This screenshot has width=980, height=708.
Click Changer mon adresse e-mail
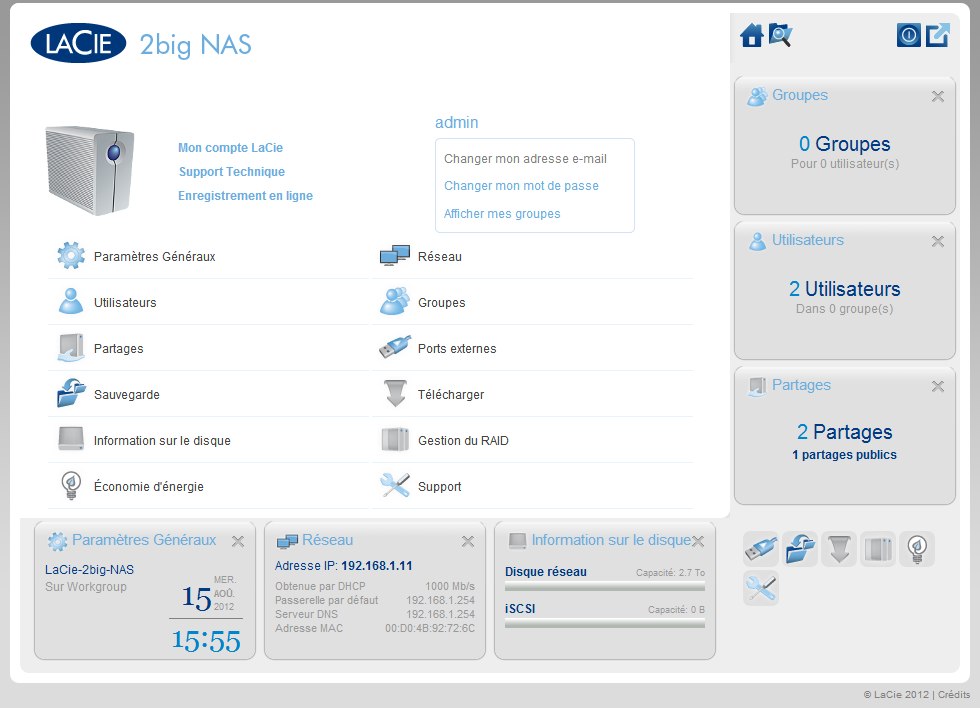pos(525,159)
